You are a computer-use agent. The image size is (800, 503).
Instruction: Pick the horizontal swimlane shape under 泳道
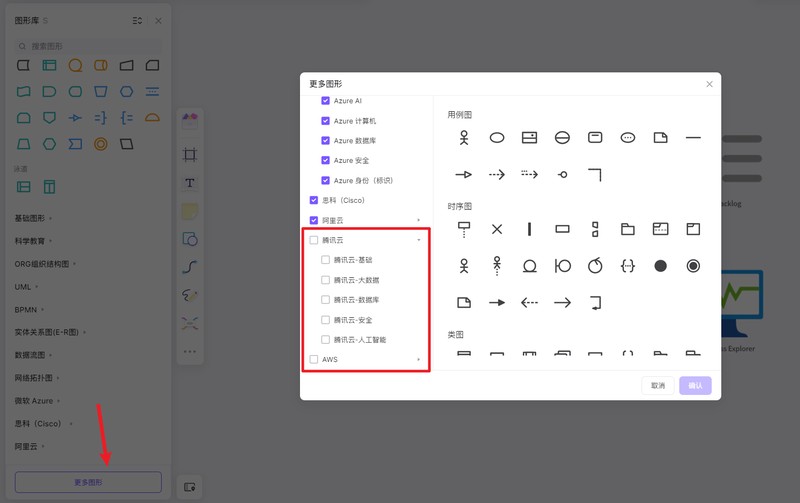click(x=23, y=187)
